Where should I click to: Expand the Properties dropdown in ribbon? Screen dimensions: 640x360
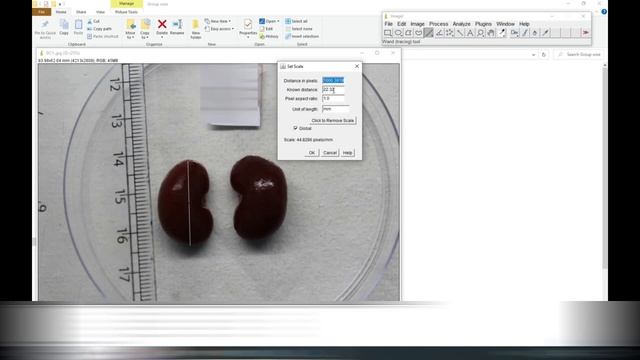tap(248, 37)
